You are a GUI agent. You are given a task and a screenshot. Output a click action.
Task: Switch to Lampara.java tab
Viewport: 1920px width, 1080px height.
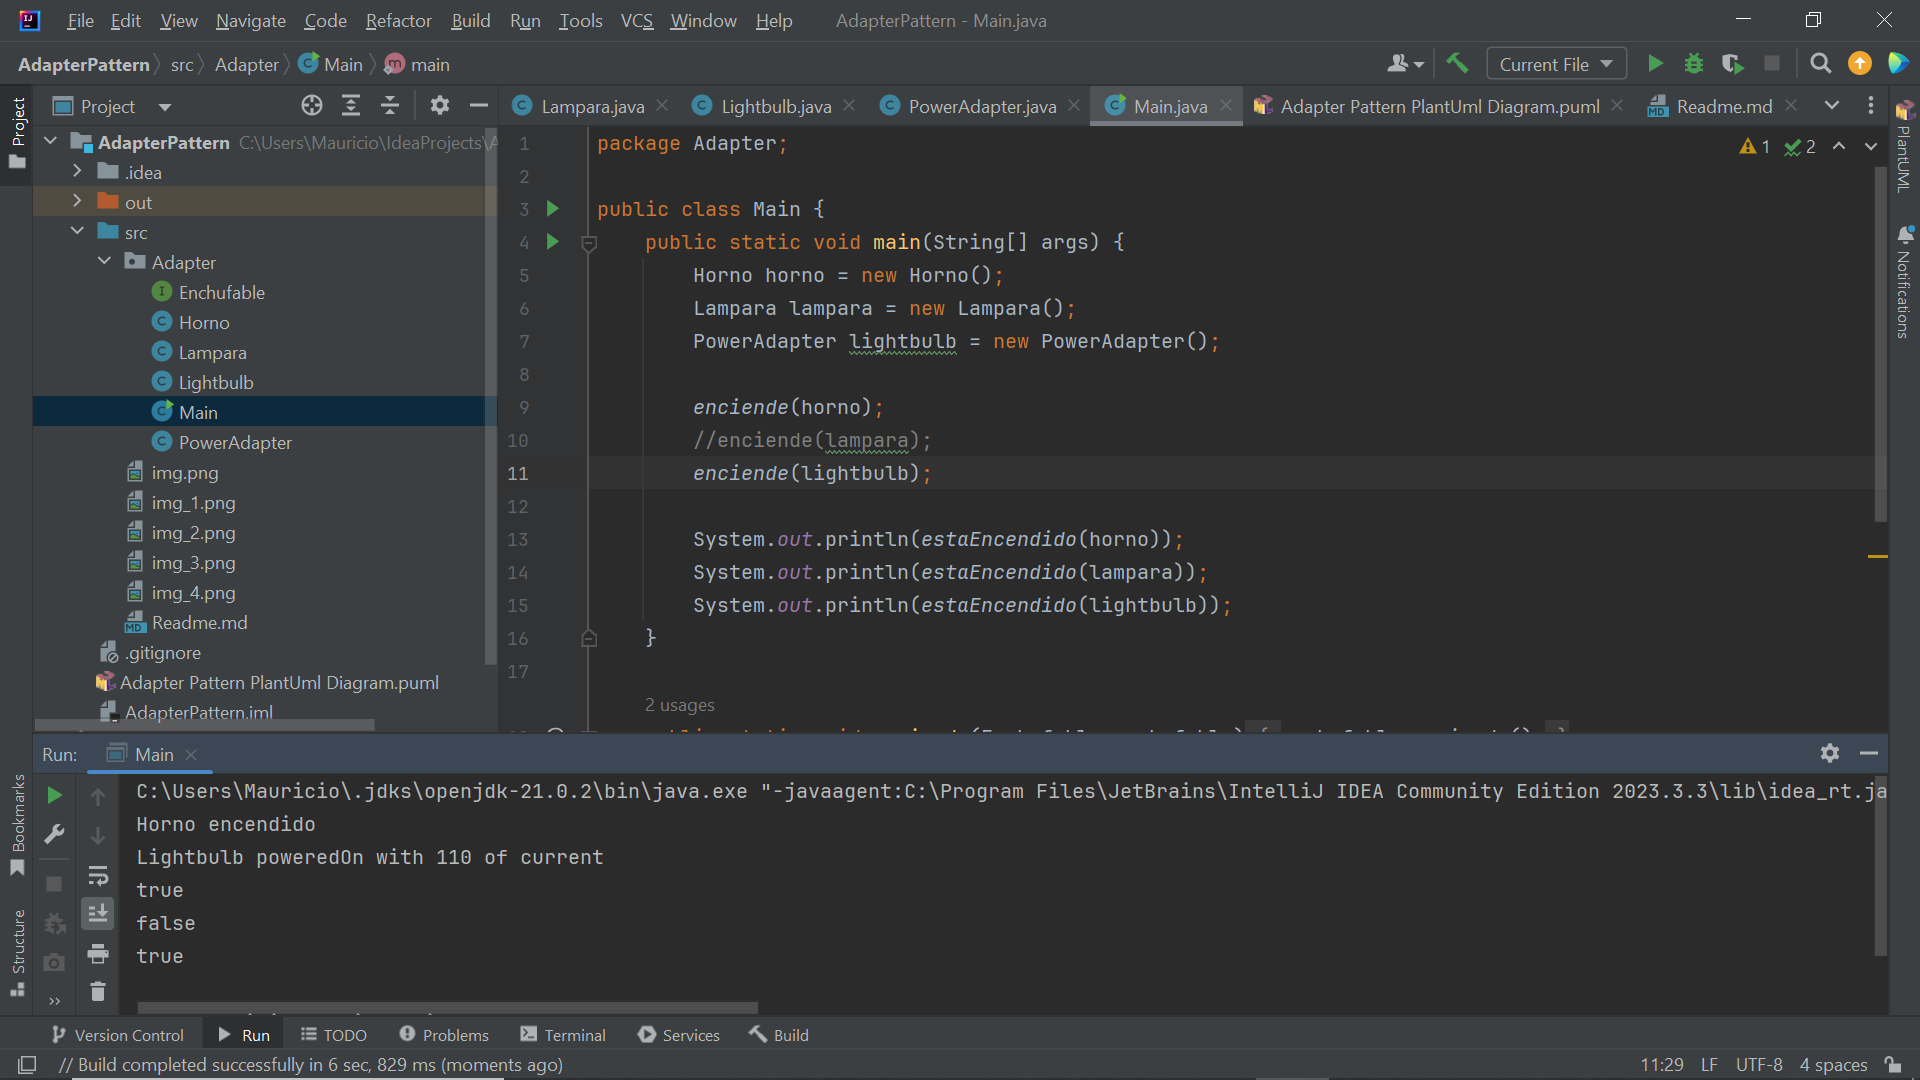(592, 106)
